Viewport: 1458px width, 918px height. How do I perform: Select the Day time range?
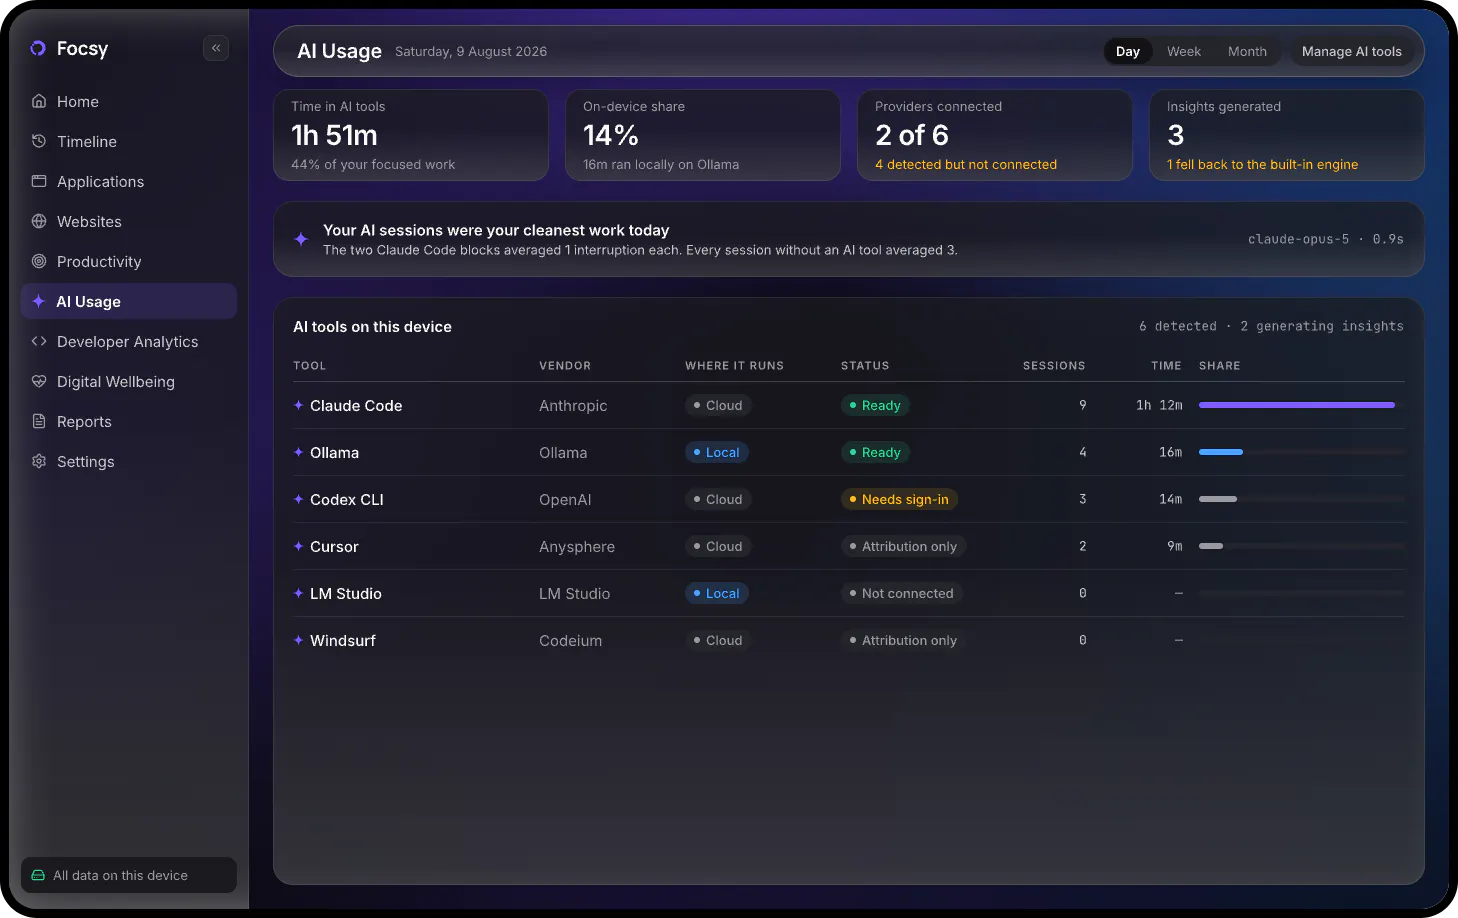[x=1128, y=51]
